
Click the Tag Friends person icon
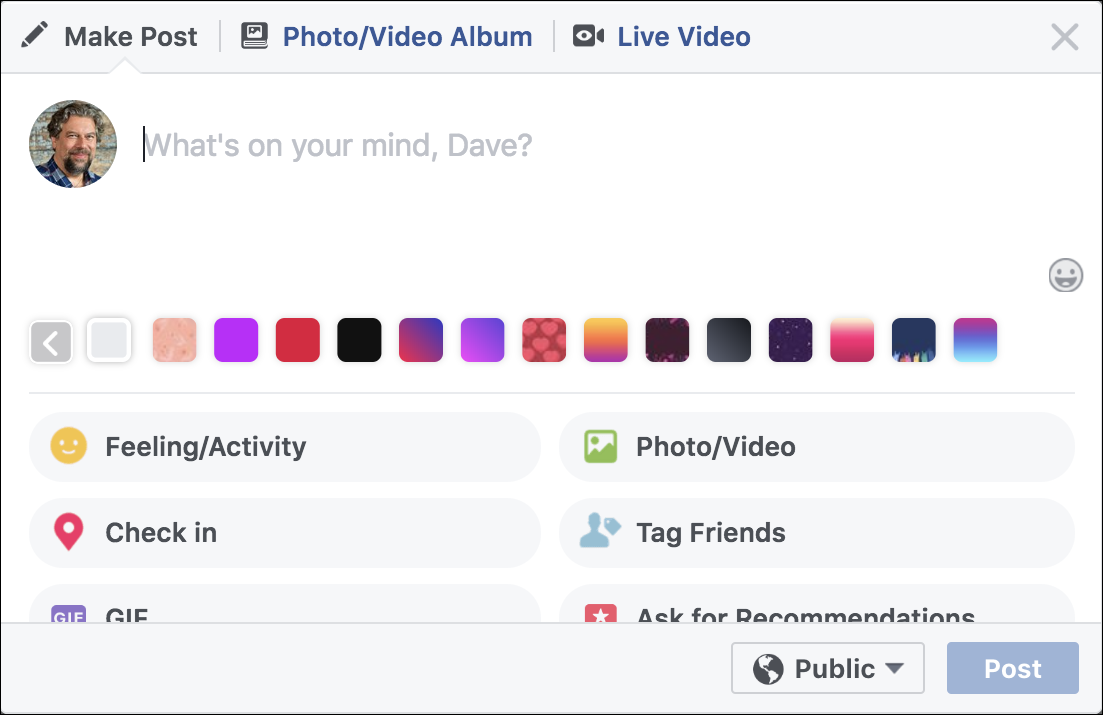tap(601, 532)
